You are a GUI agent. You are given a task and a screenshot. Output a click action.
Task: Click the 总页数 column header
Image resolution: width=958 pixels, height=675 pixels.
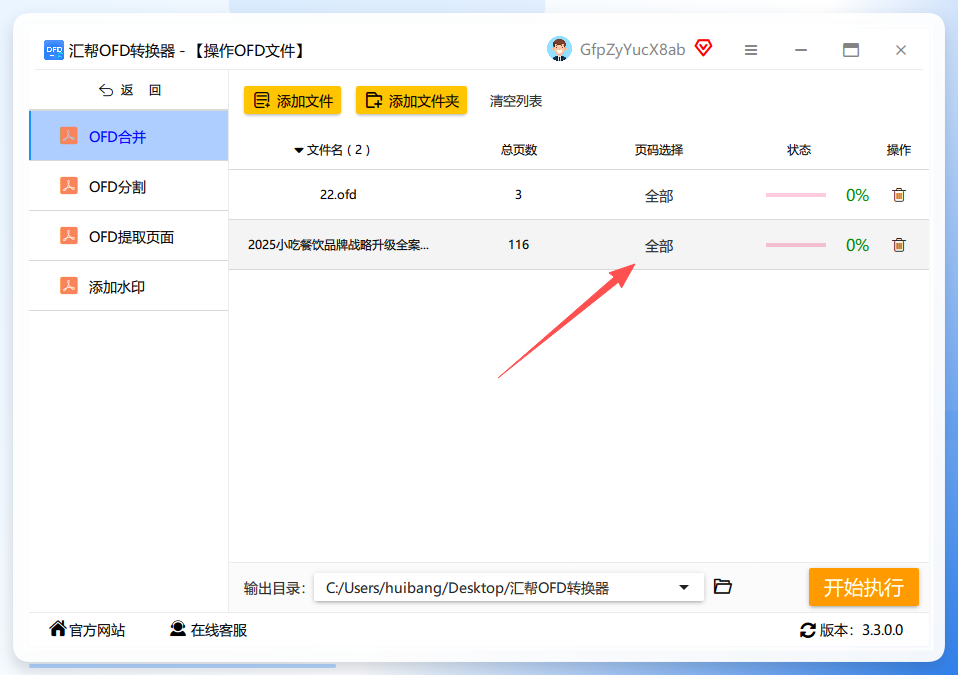tap(519, 150)
